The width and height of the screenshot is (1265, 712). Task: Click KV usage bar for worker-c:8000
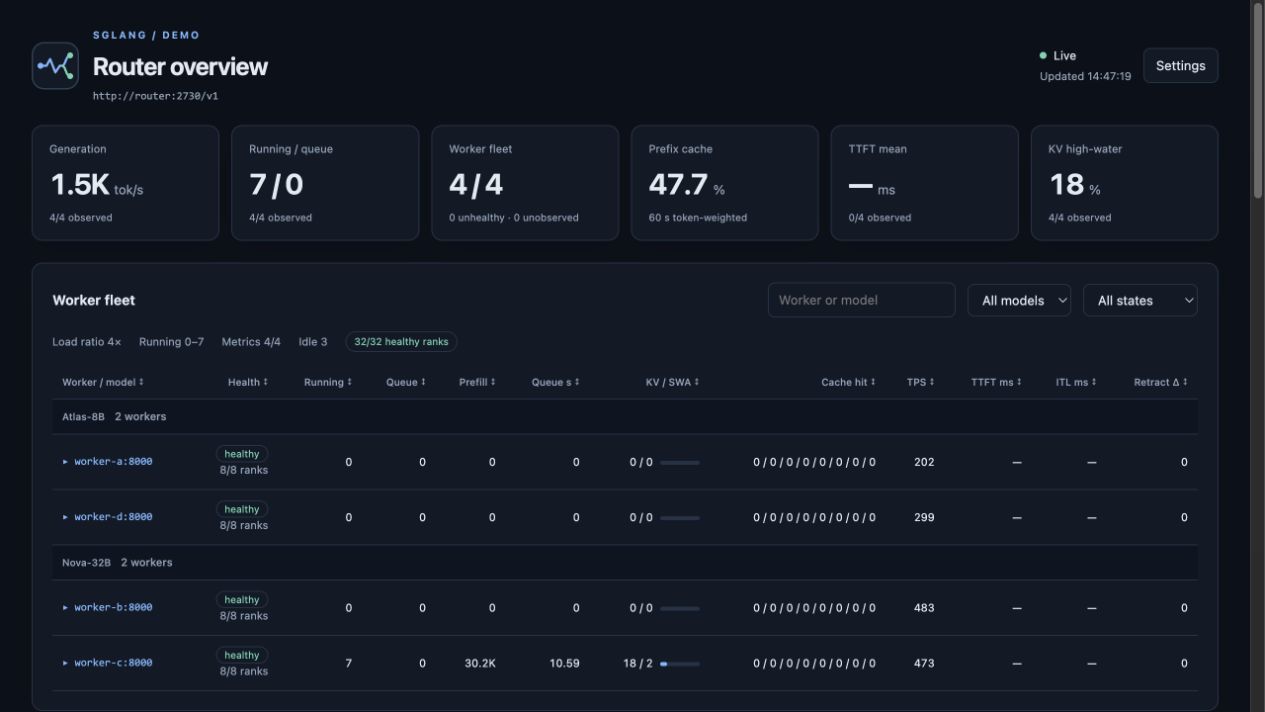[x=680, y=663]
